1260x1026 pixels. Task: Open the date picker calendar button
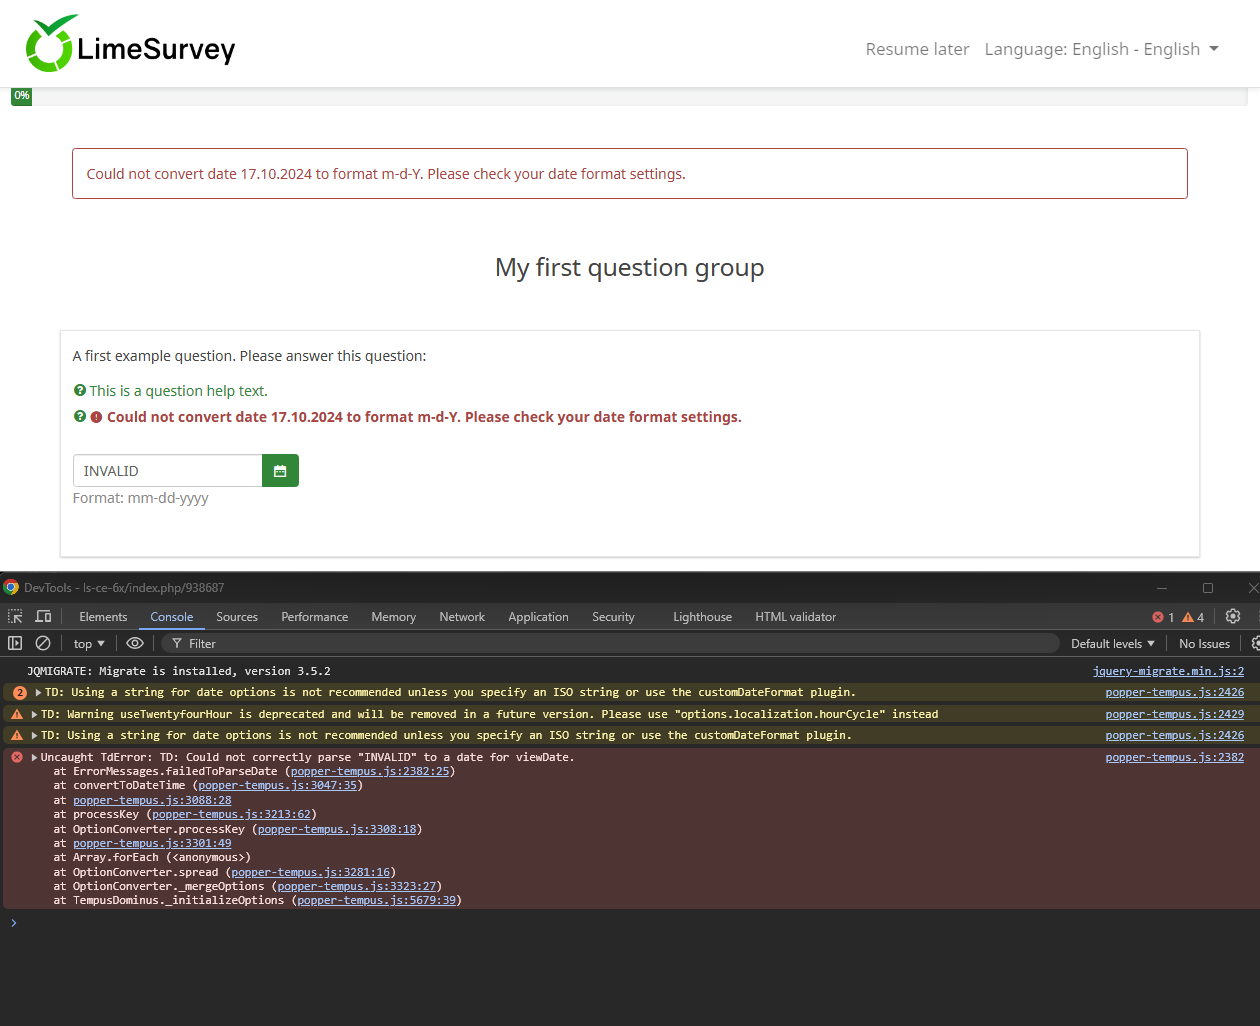click(280, 471)
